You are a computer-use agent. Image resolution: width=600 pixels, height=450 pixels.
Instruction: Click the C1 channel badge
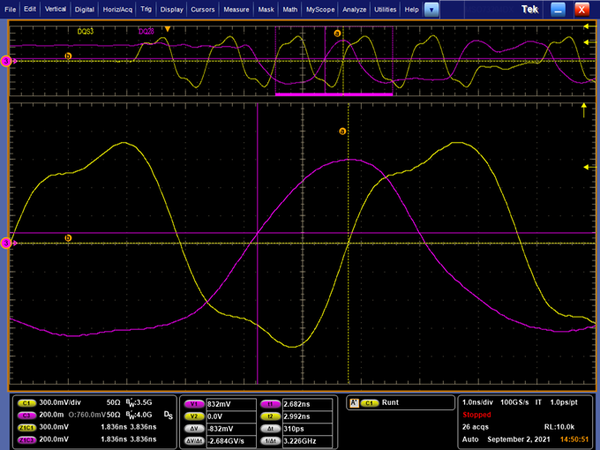tap(25, 402)
